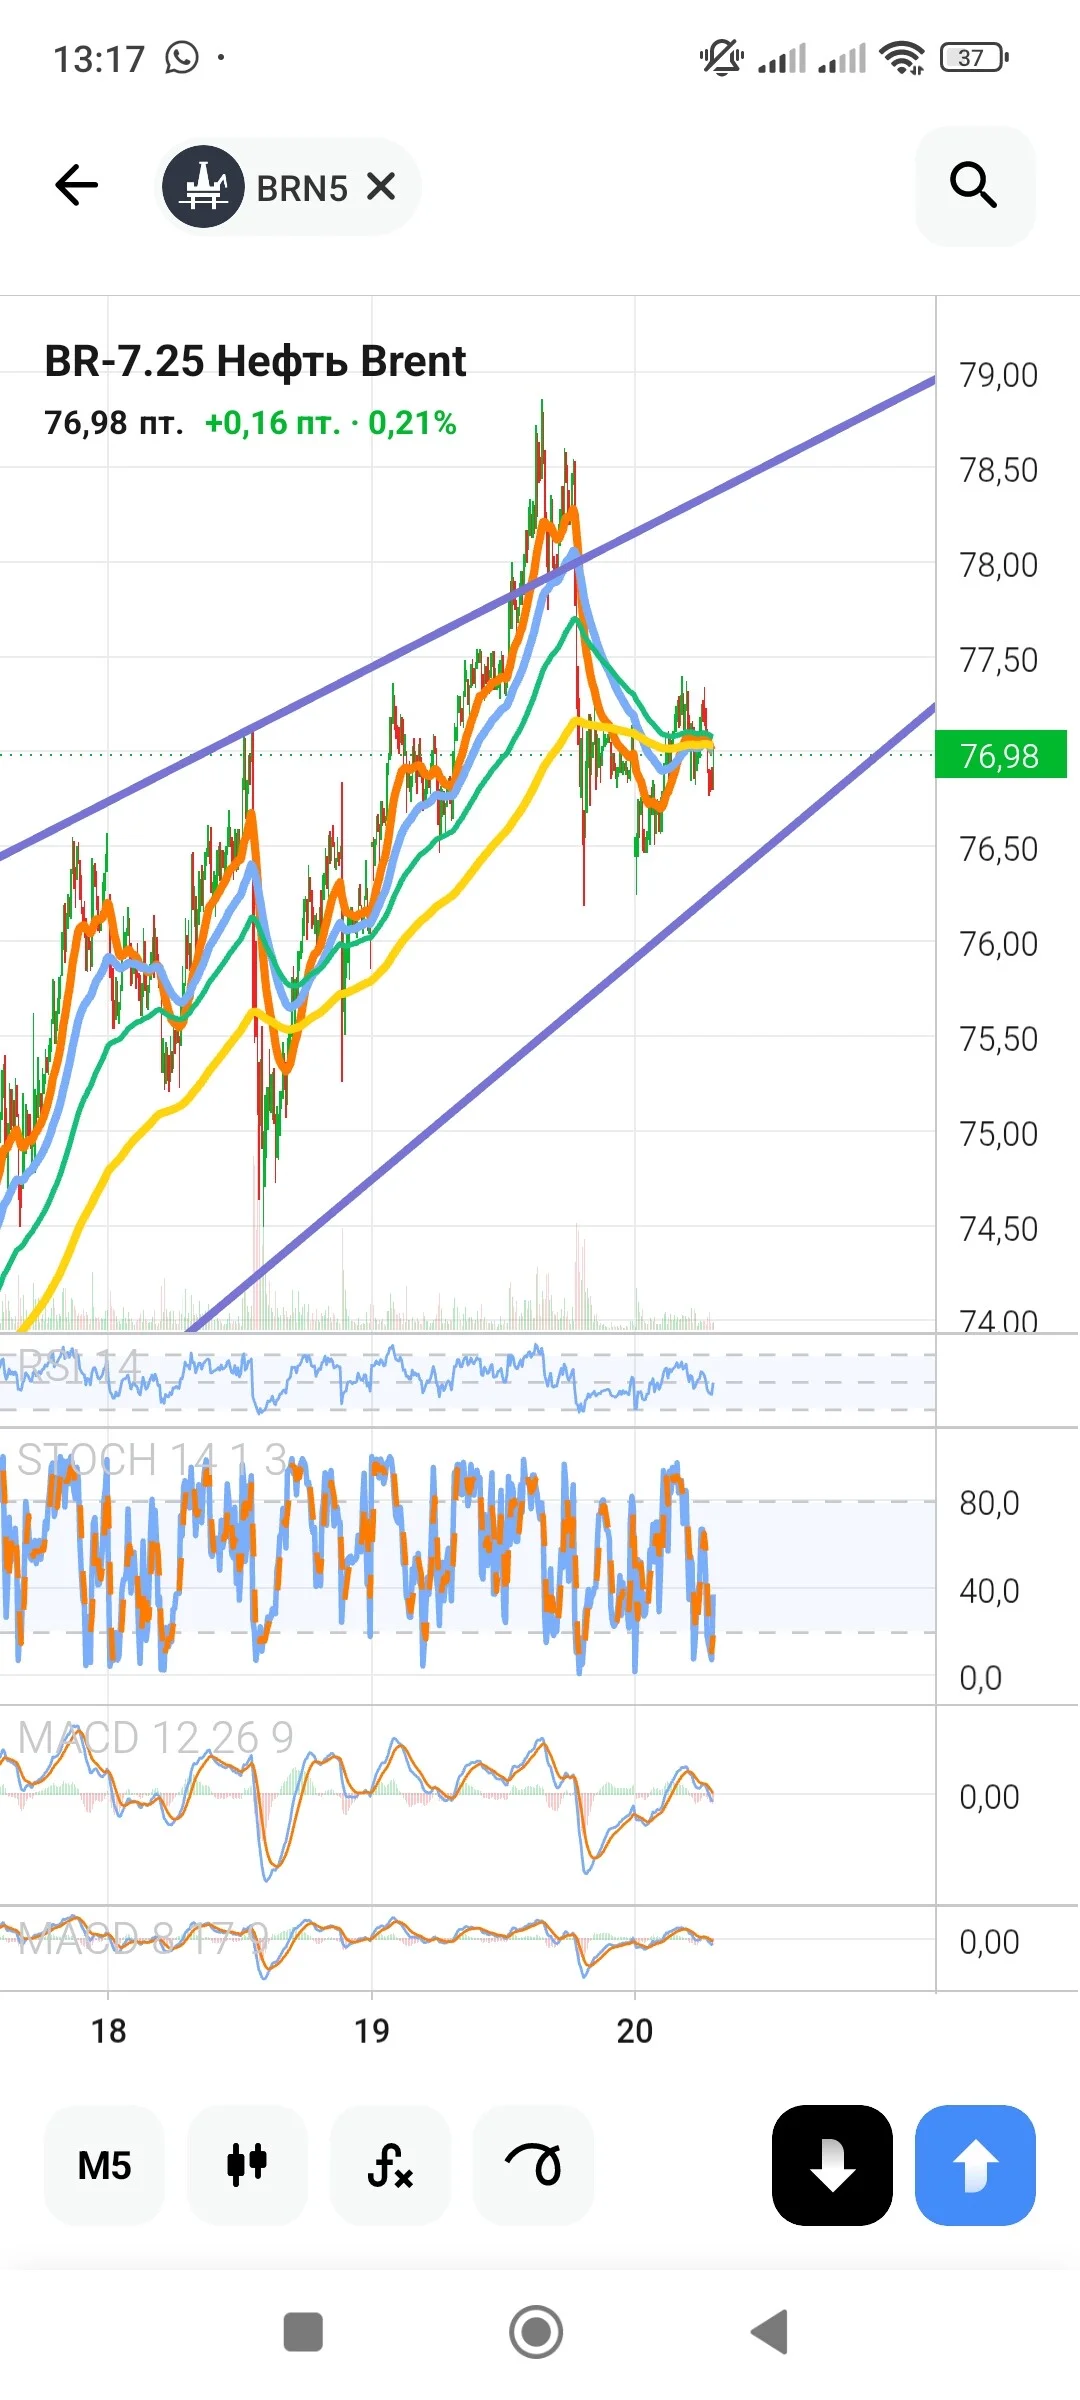Tap the Wi-Fi status icon
Image resolution: width=1080 pixels, height=2400 pixels.
pyautogui.click(x=902, y=58)
